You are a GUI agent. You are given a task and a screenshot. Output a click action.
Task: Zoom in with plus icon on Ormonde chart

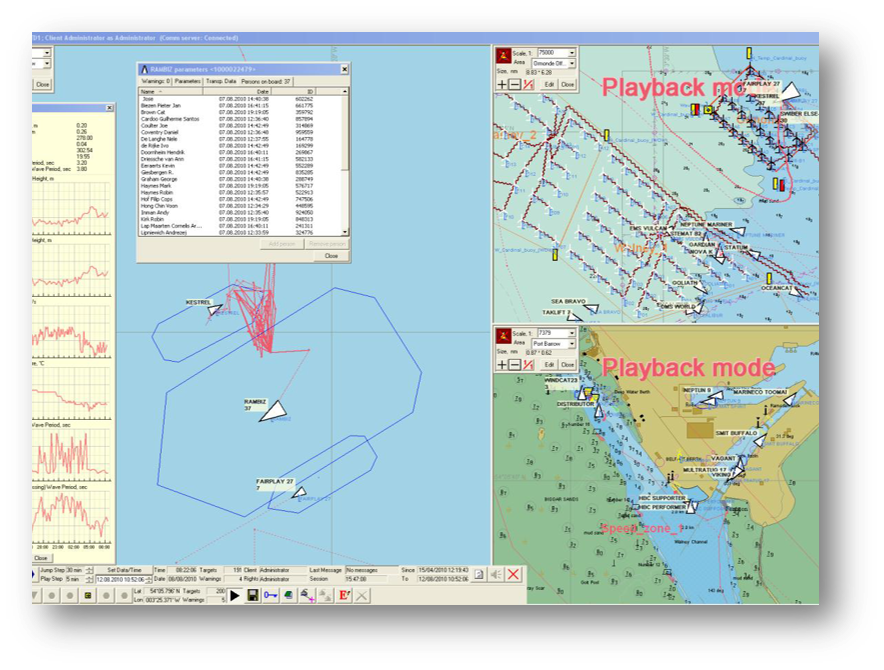pyautogui.click(x=502, y=84)
